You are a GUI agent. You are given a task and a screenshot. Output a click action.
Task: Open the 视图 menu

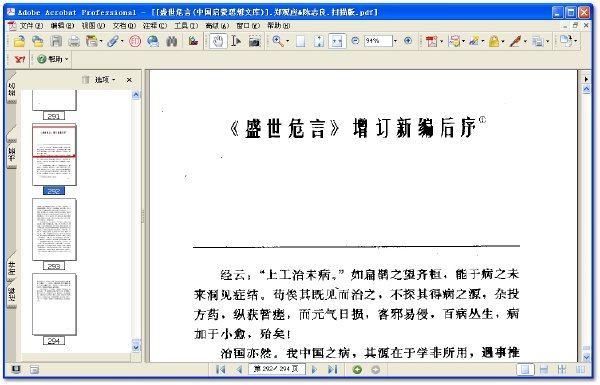[x=93, y=26]
